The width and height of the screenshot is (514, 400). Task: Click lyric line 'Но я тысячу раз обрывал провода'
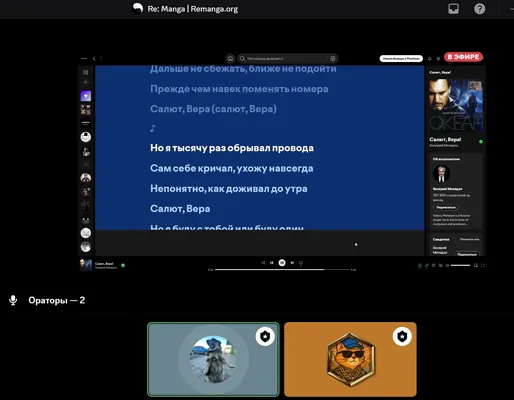232,148
